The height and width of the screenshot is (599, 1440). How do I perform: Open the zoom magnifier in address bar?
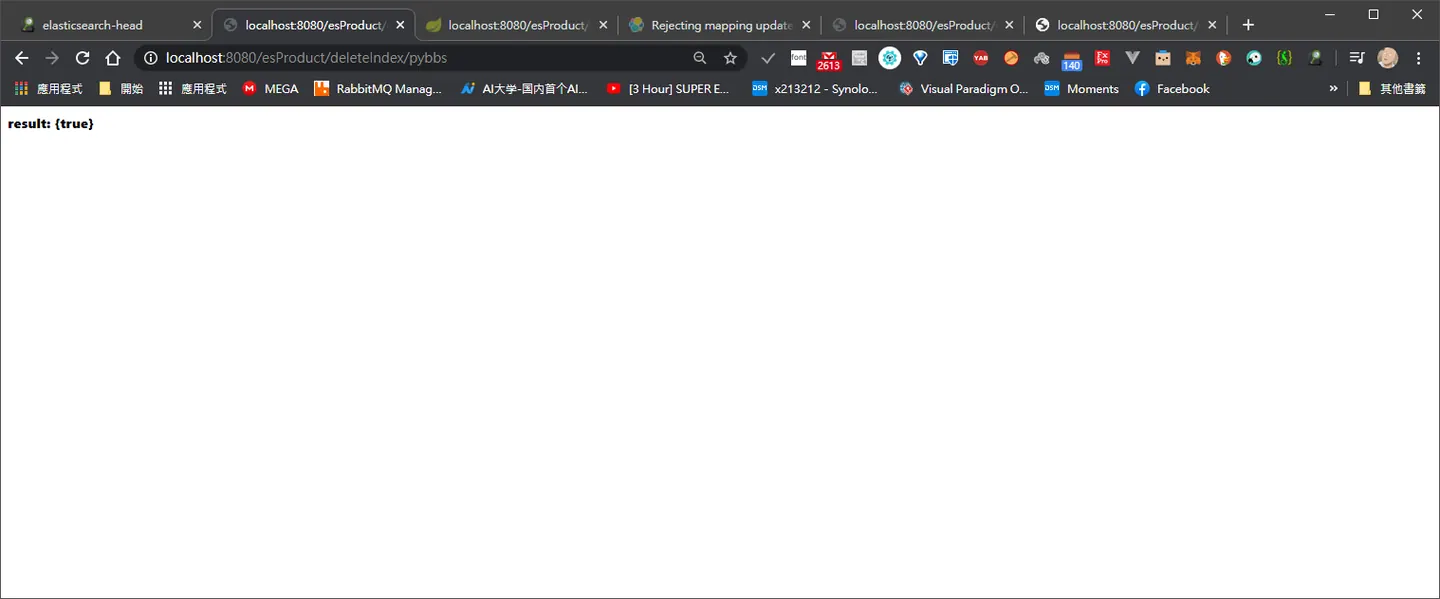tap(700, 58)
